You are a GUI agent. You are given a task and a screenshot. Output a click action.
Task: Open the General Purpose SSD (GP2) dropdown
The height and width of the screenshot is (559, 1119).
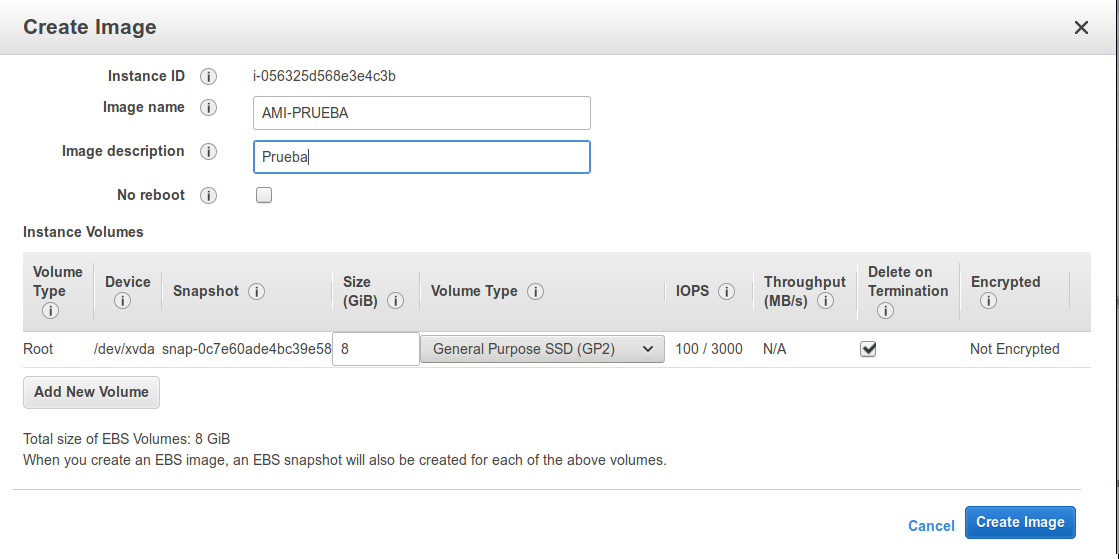pos(542,349)
